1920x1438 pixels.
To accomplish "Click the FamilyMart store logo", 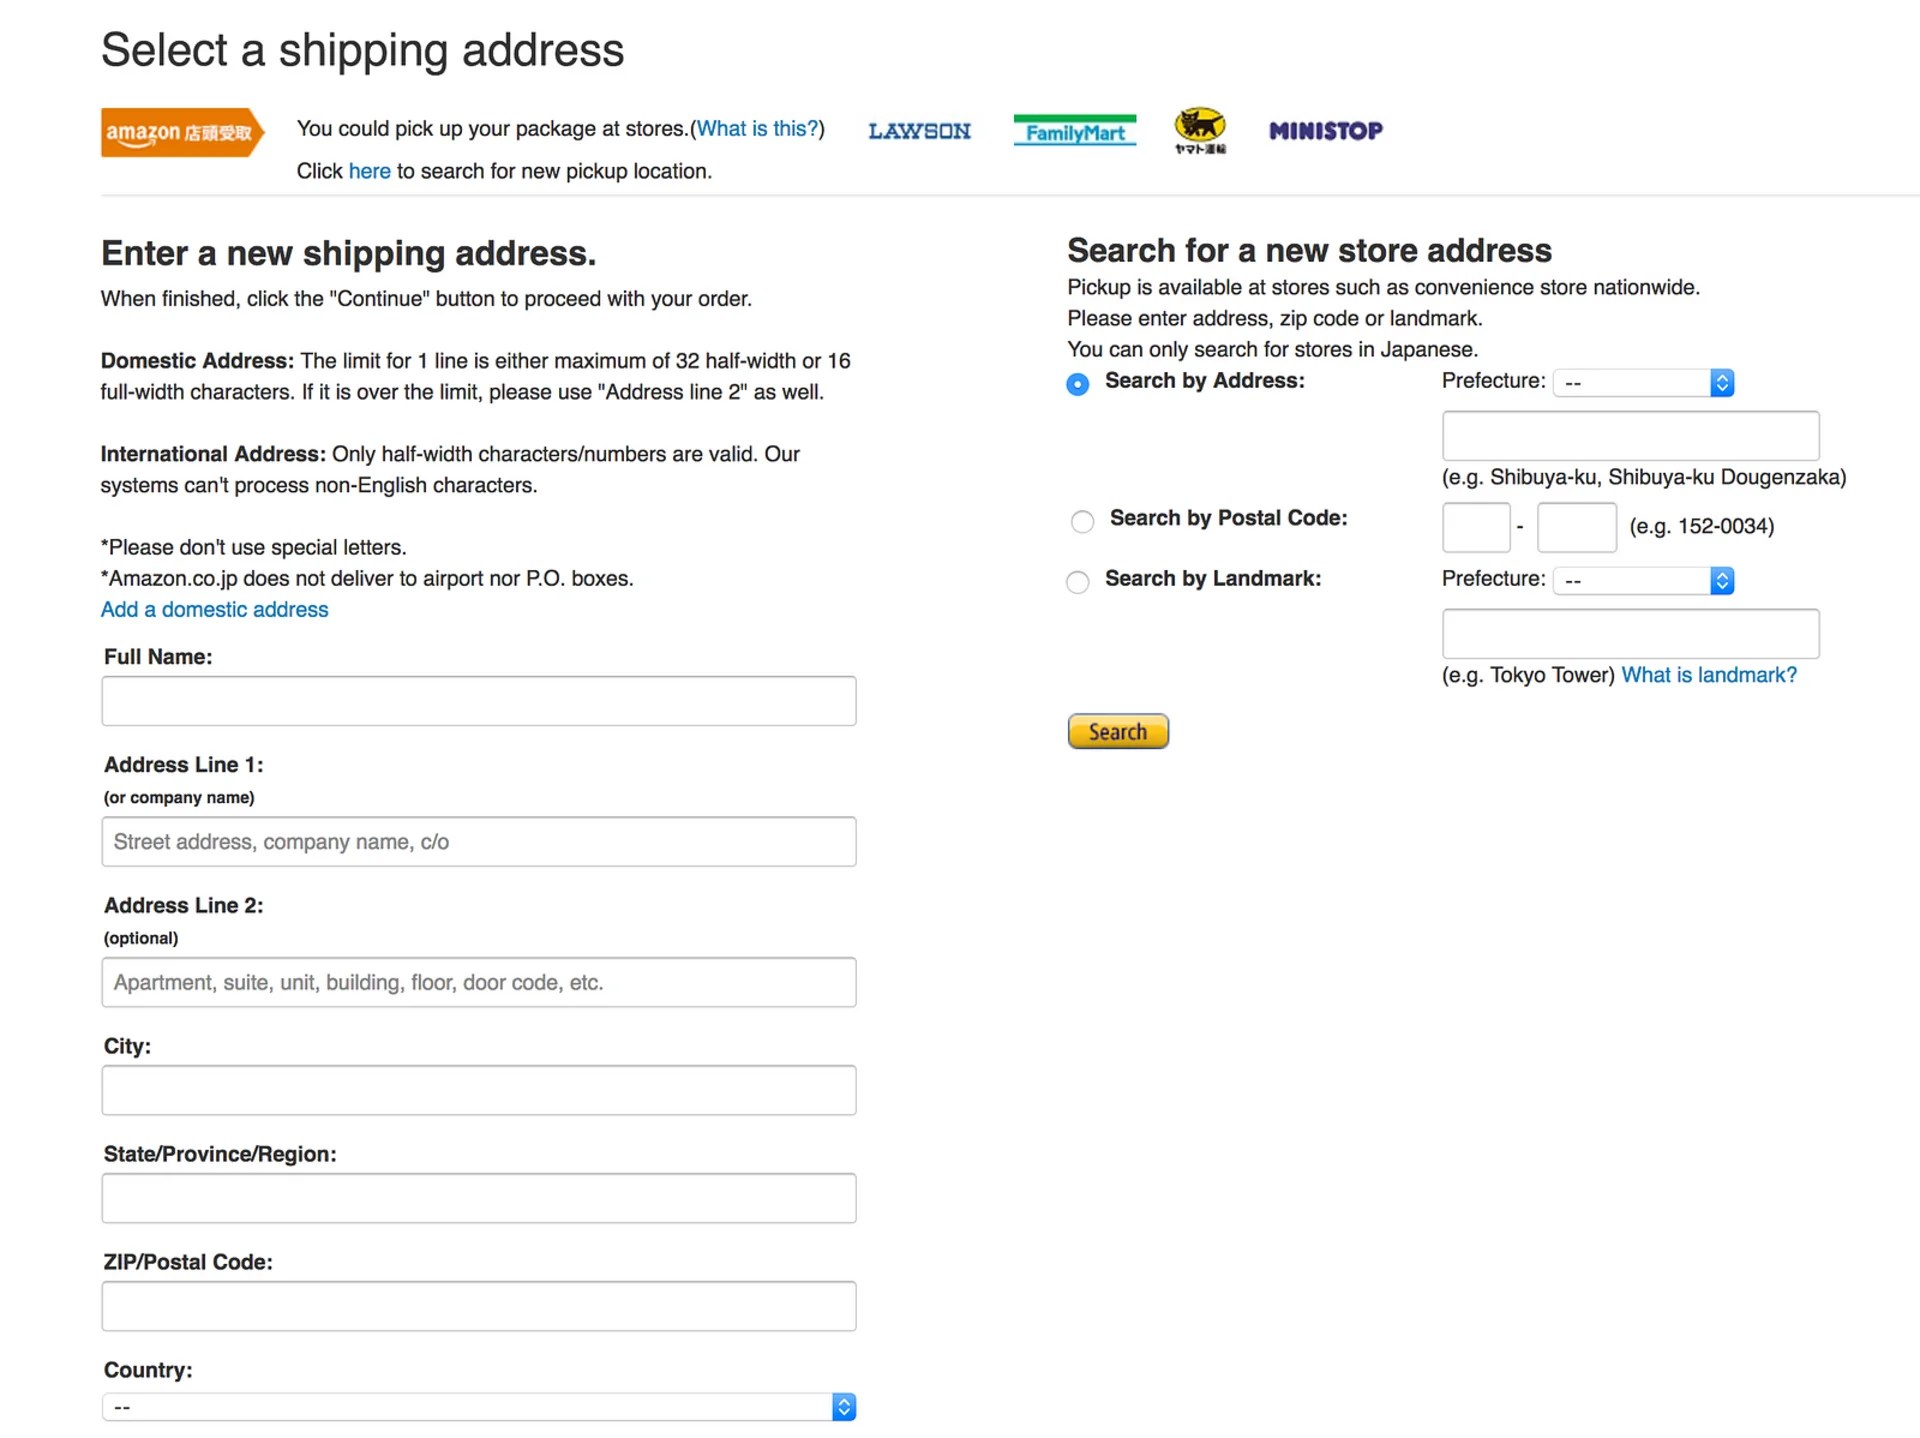I will click(1074, 131).
